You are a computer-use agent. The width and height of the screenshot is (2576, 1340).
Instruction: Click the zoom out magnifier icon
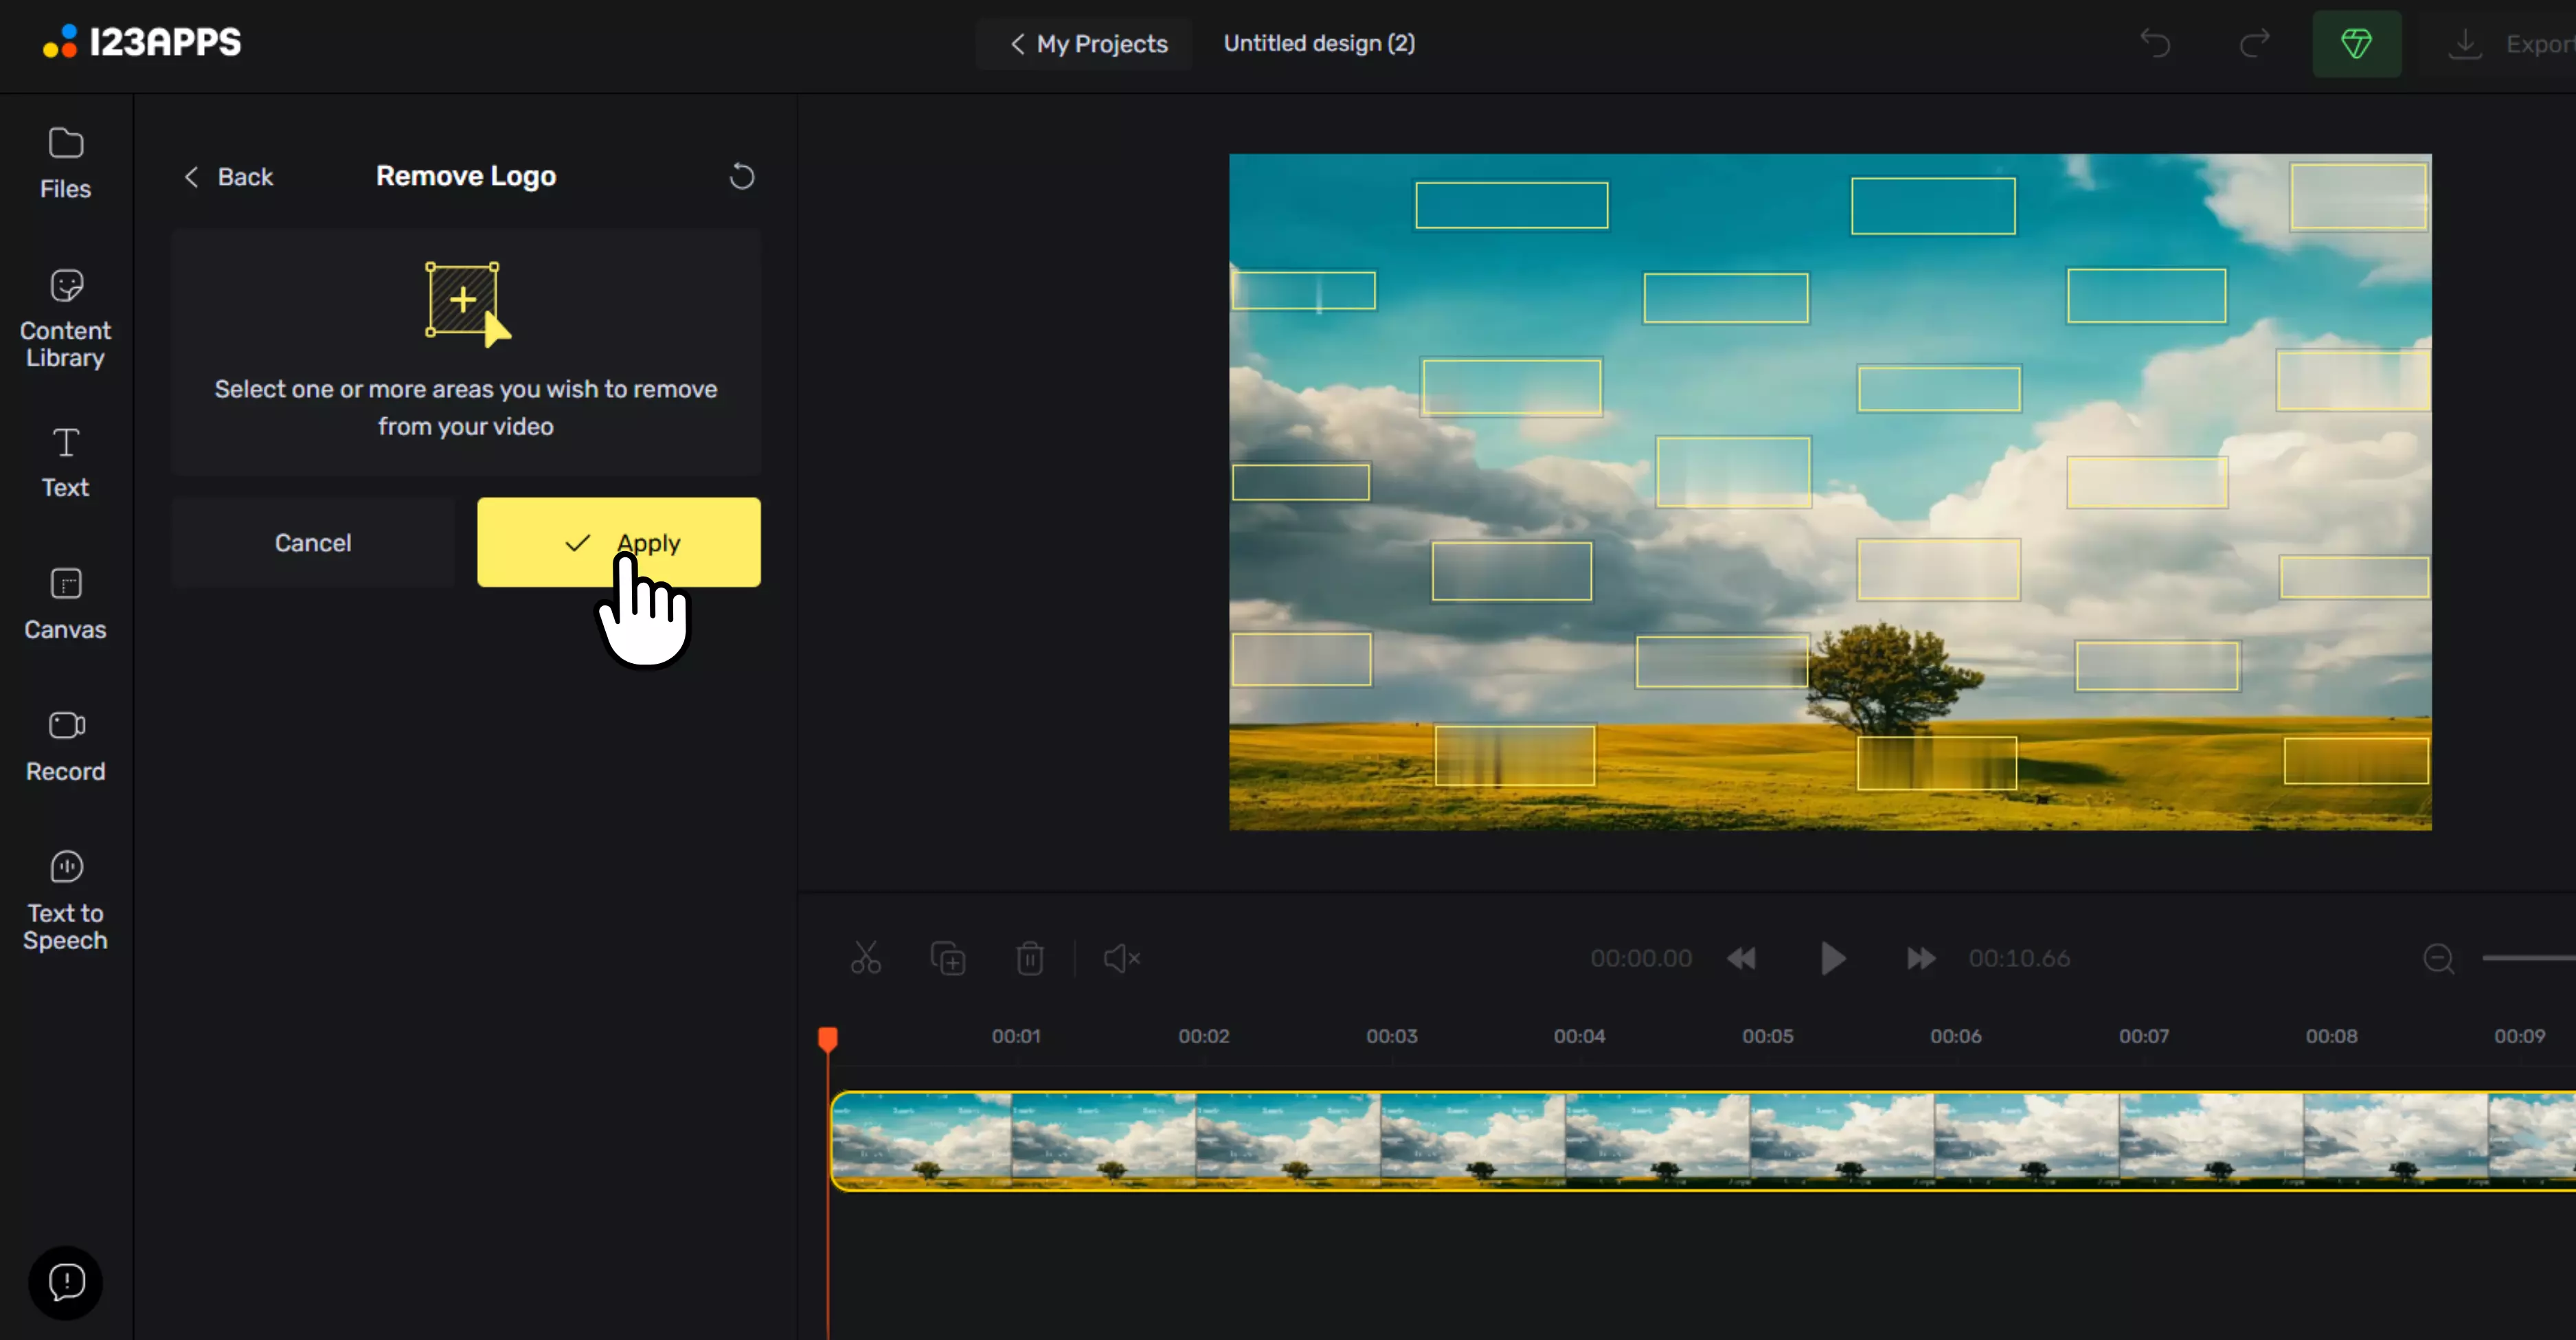[x=2438, y=958]
